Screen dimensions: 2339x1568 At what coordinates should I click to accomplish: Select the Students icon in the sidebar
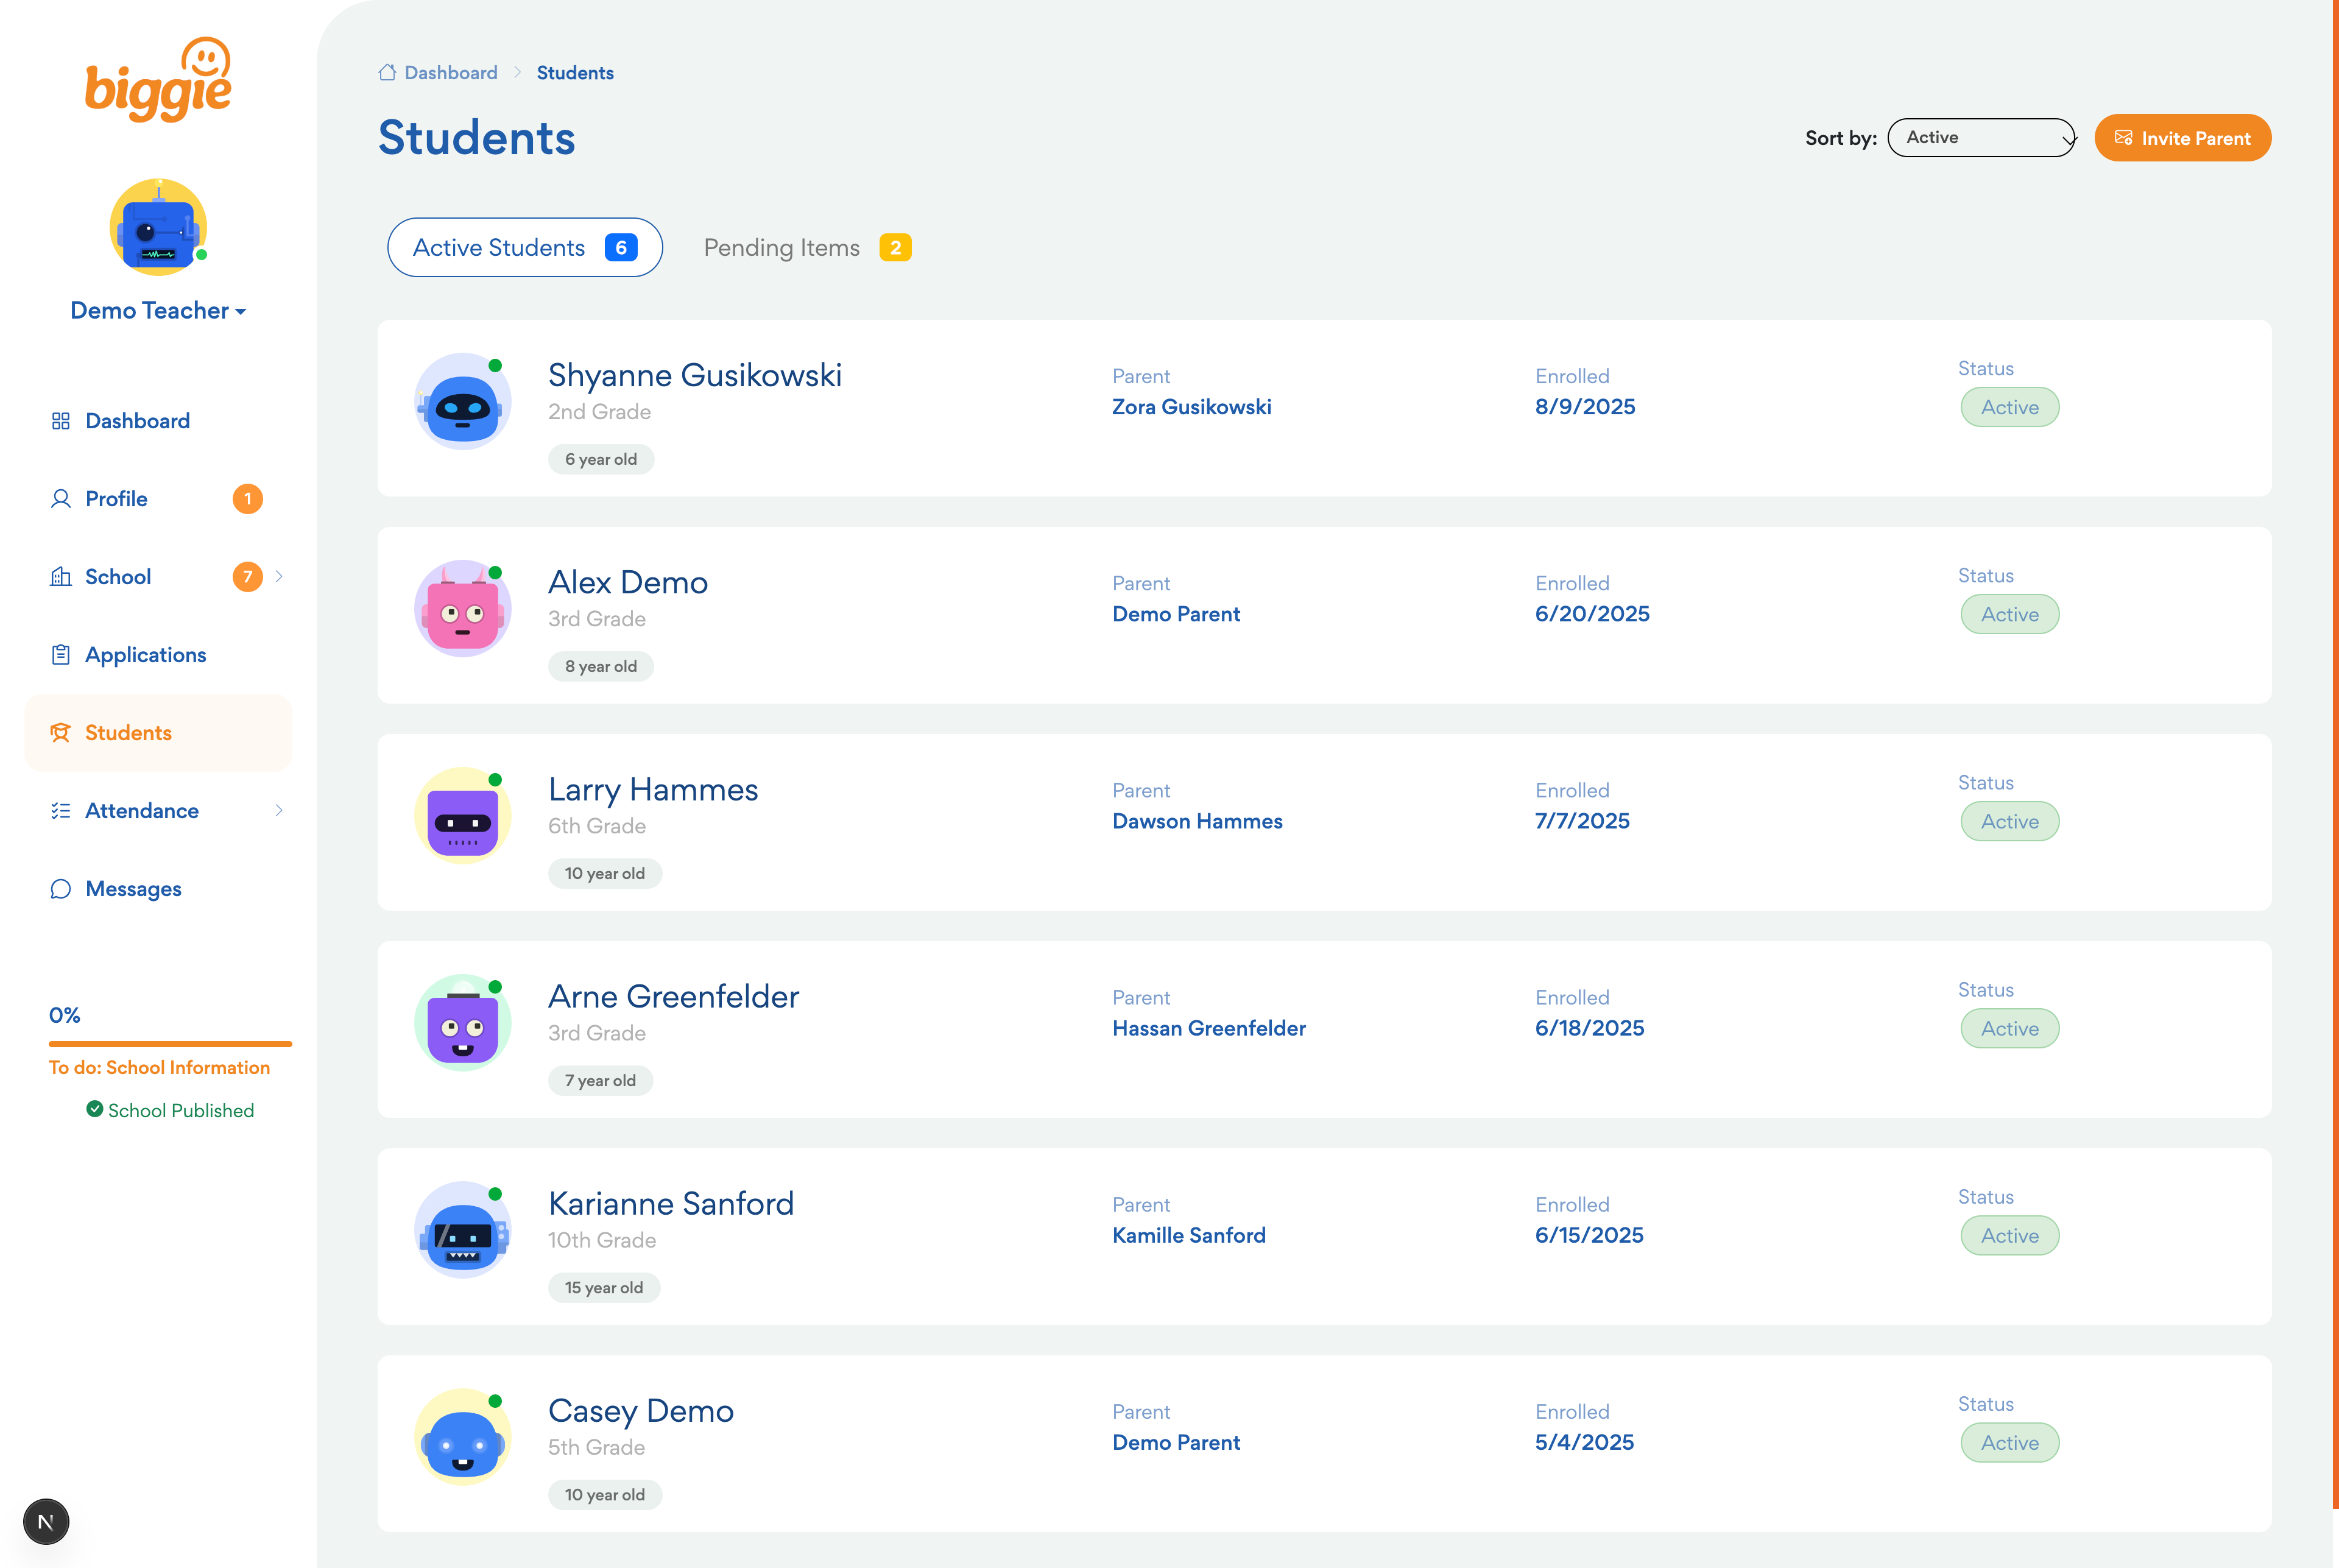61,732
